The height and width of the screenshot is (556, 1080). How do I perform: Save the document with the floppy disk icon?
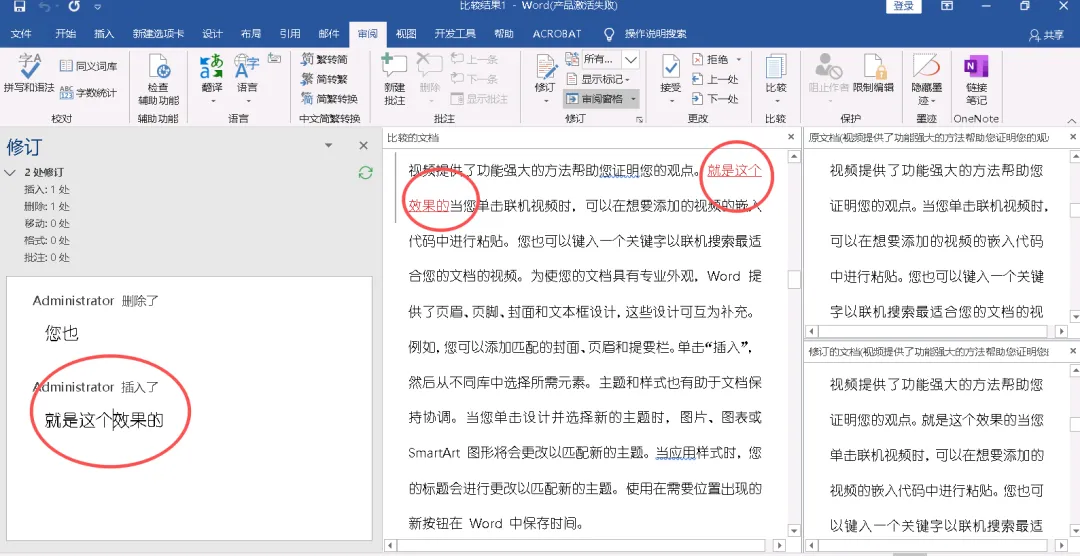[x=19, y=6]
